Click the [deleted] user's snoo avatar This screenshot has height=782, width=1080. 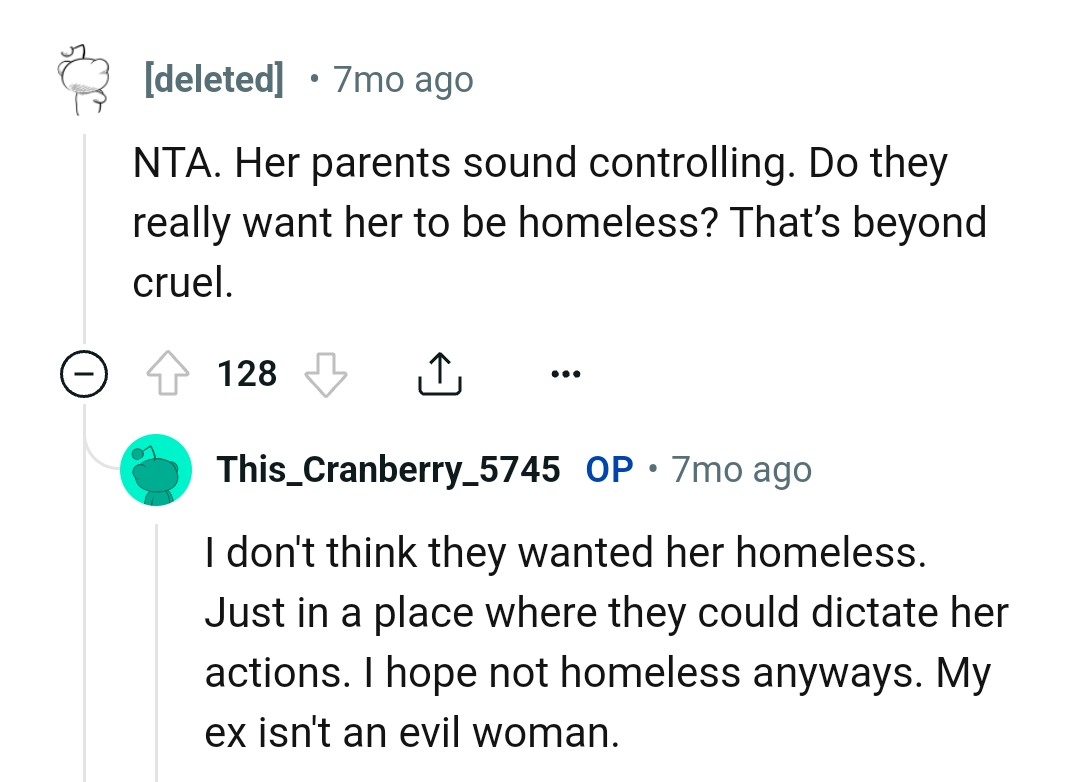(x=83, y=79)
